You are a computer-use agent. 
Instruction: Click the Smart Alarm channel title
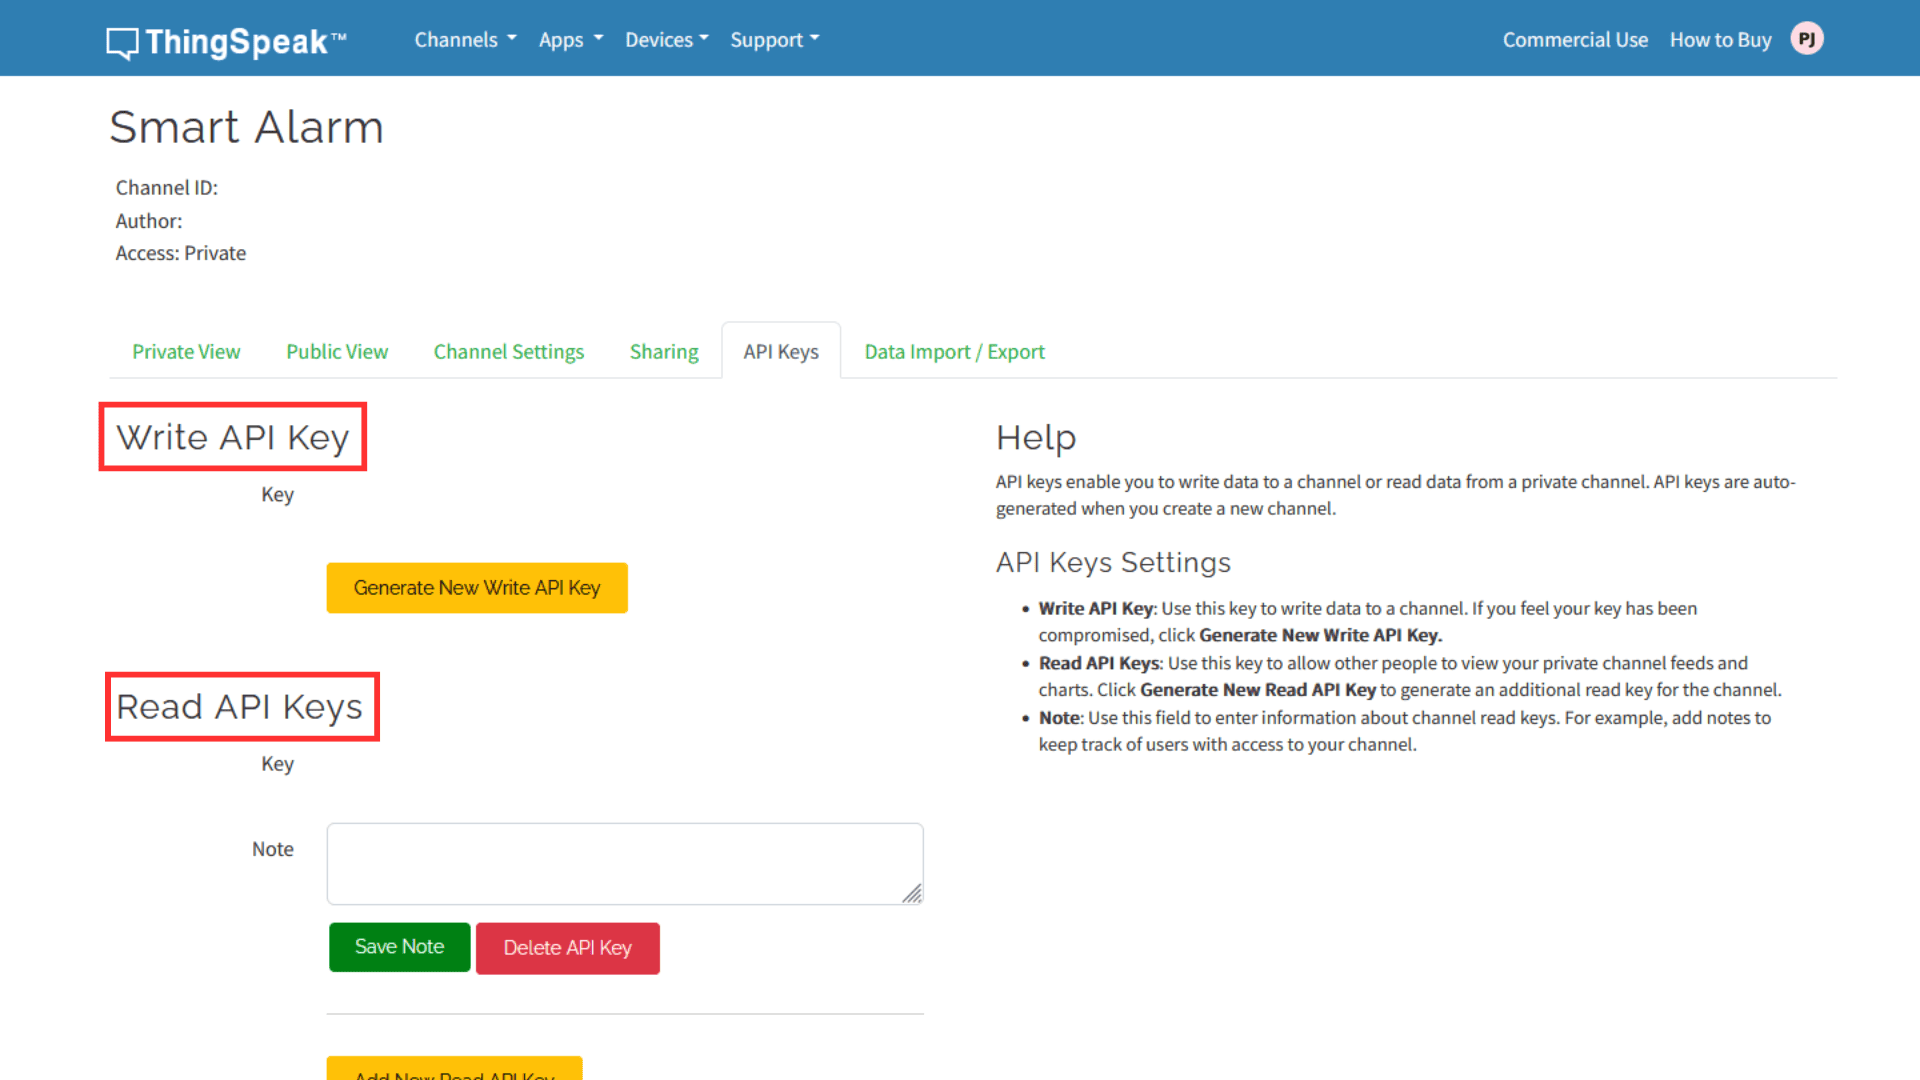[247, 128]
